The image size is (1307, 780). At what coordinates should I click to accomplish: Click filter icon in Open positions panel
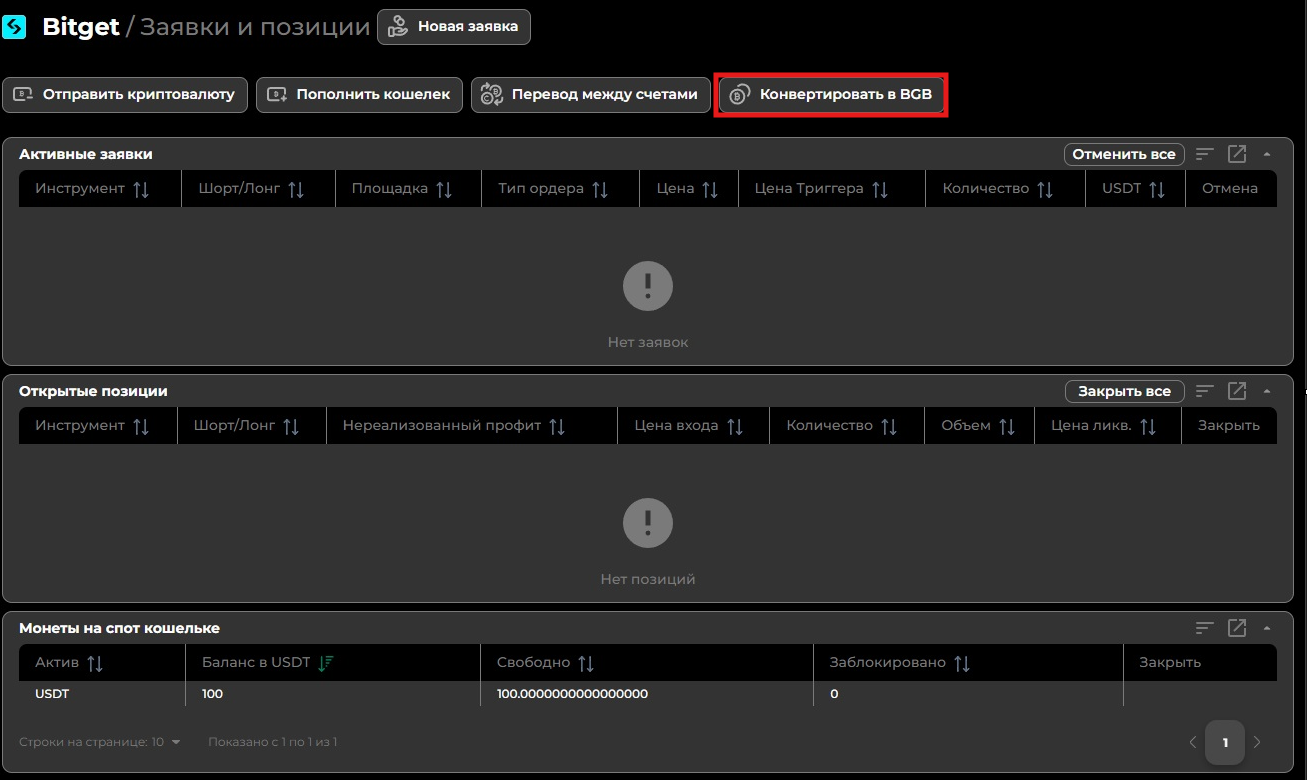(1205, 391)
